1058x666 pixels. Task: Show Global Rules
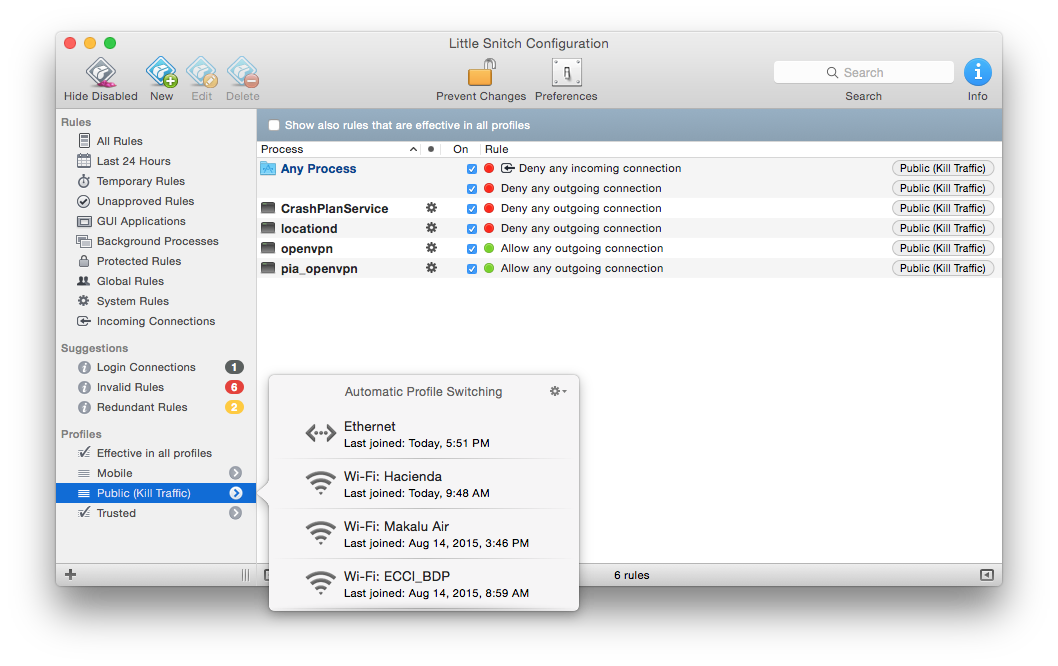click(x=130, y=281)
